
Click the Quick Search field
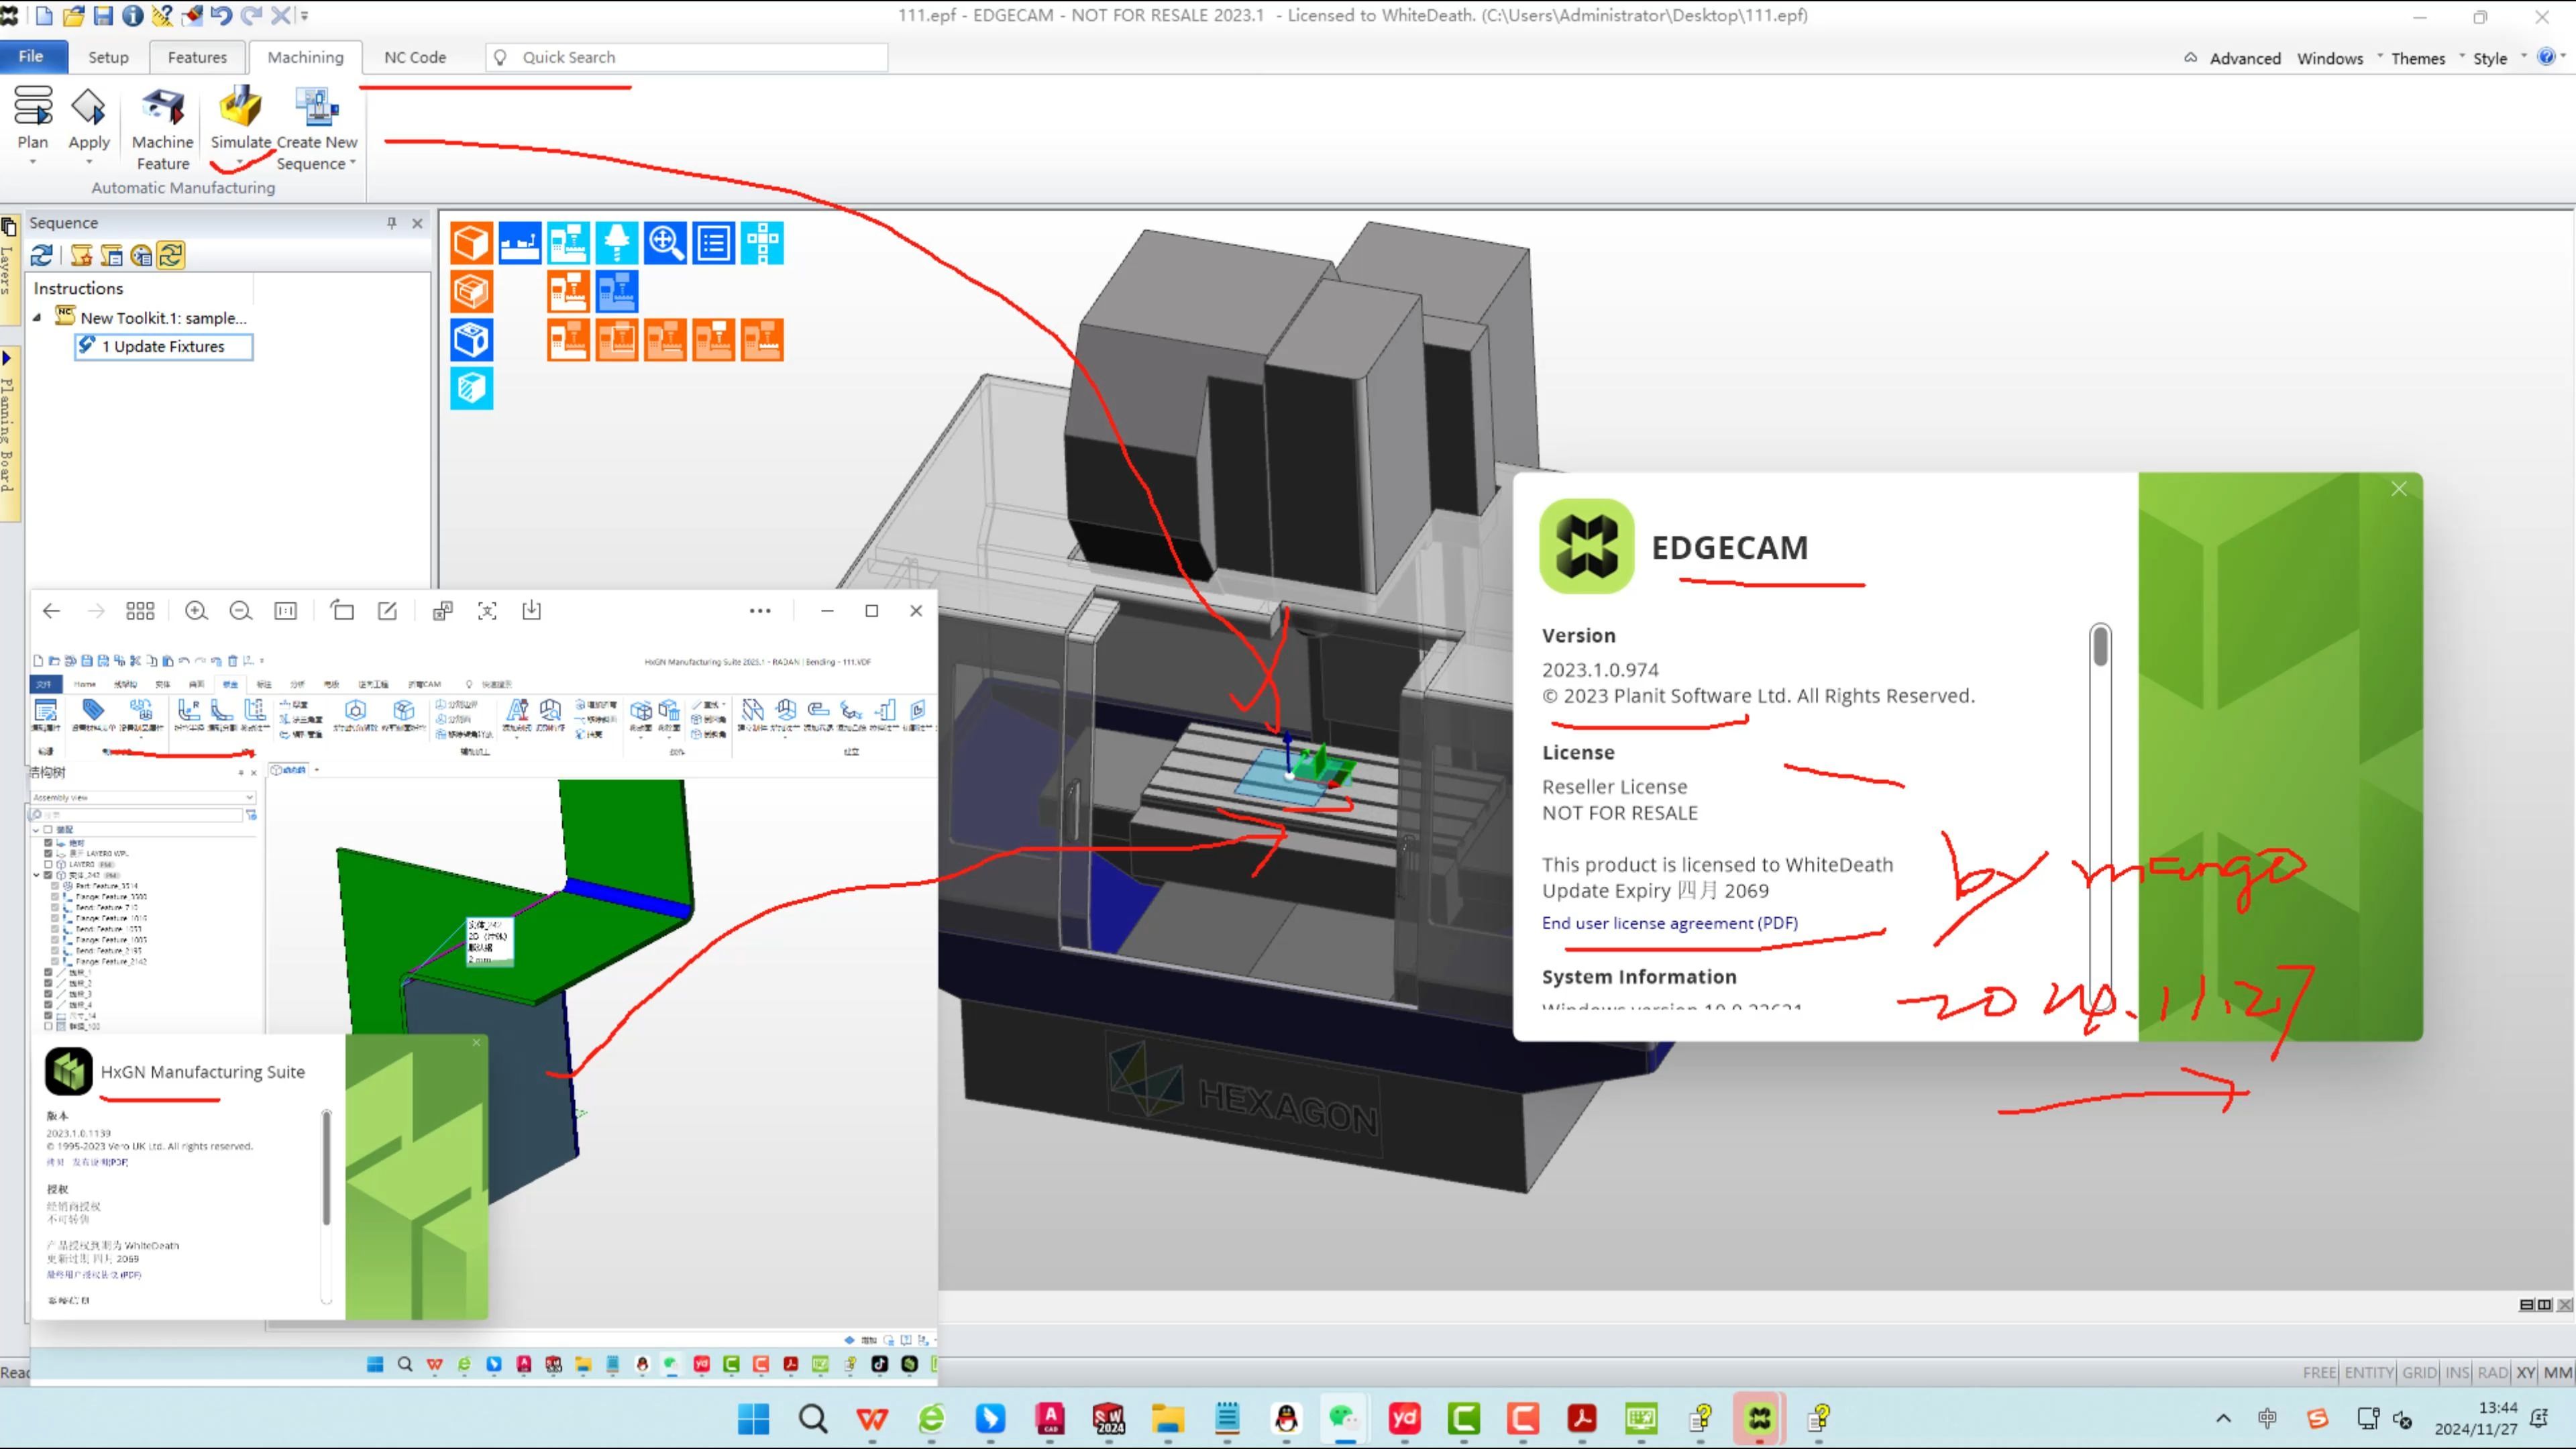[x=686, y=57]
